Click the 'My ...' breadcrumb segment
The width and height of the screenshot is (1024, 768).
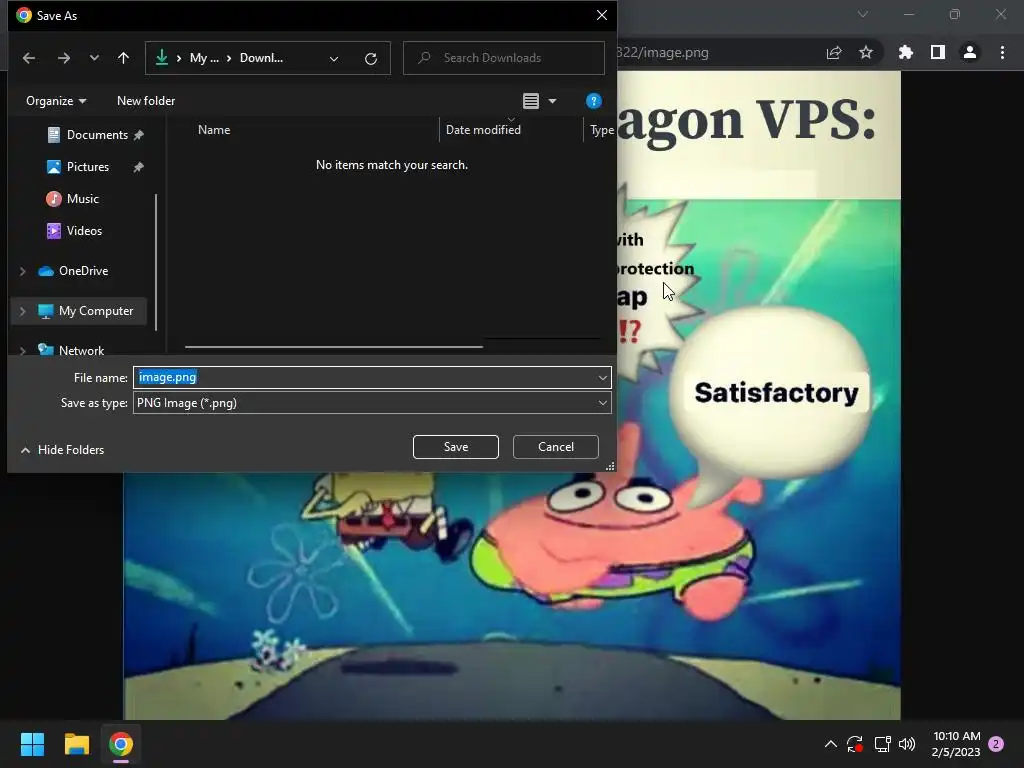point(204,58)
